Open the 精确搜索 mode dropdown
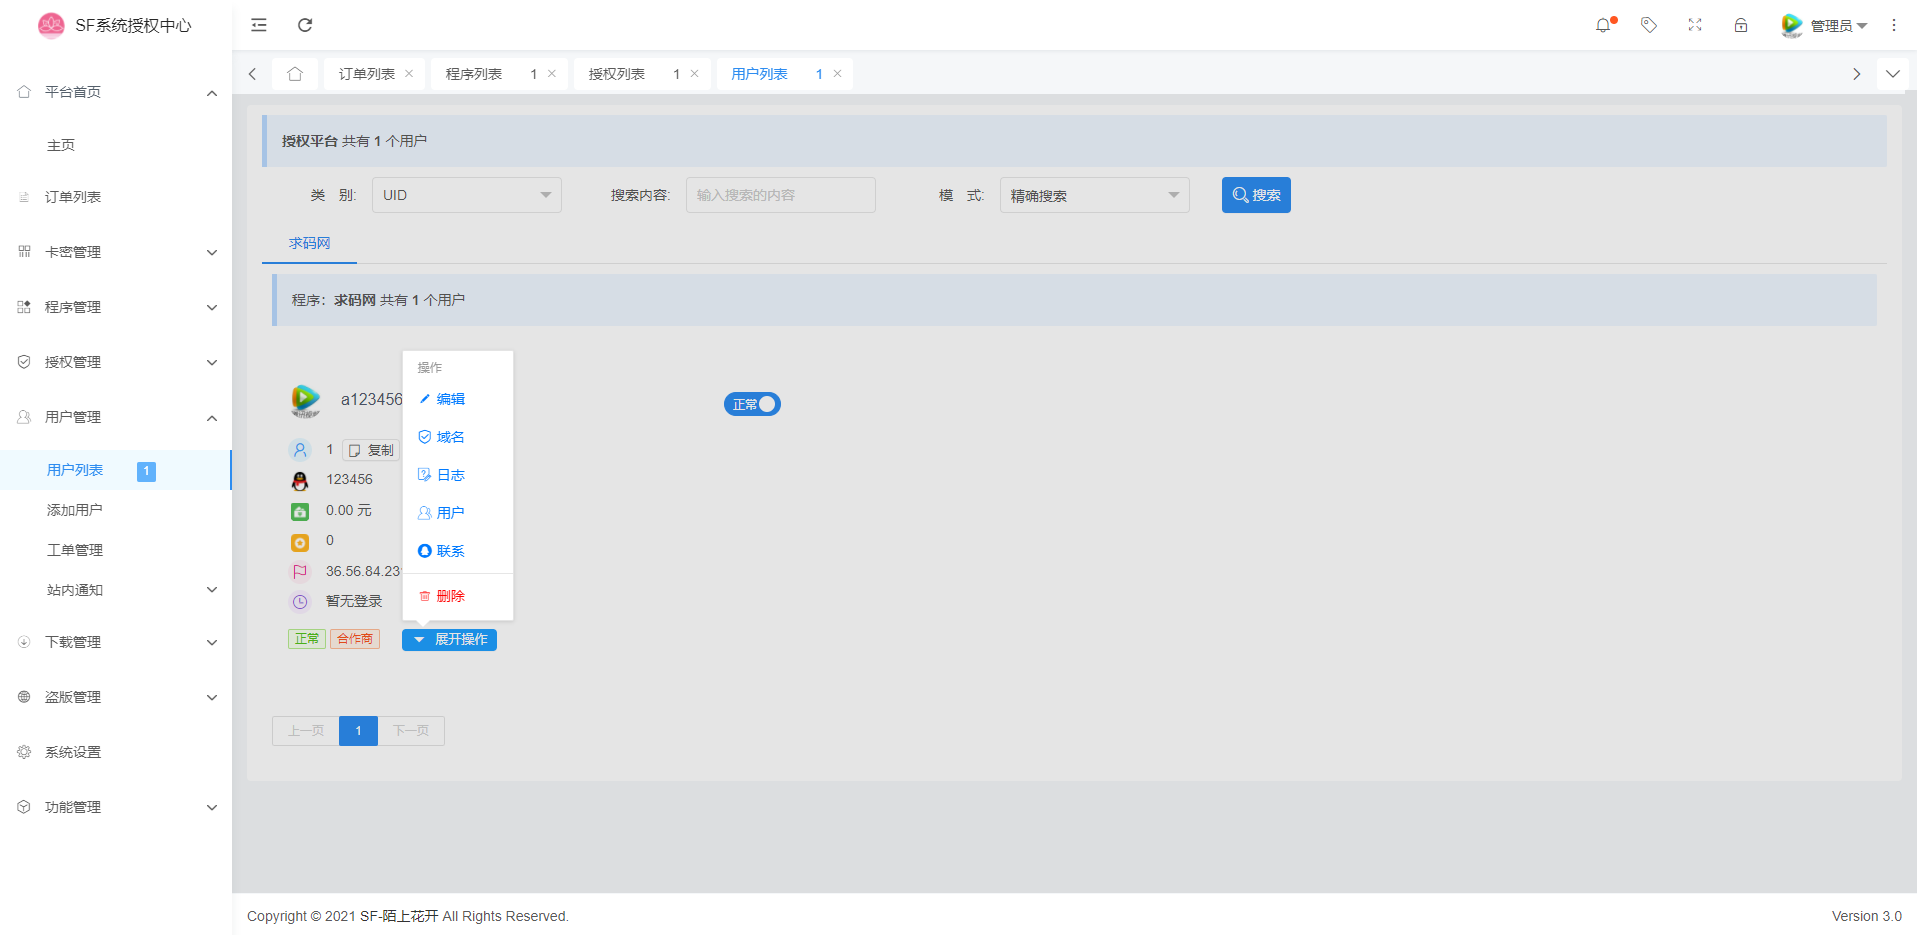 [1094, 195]
